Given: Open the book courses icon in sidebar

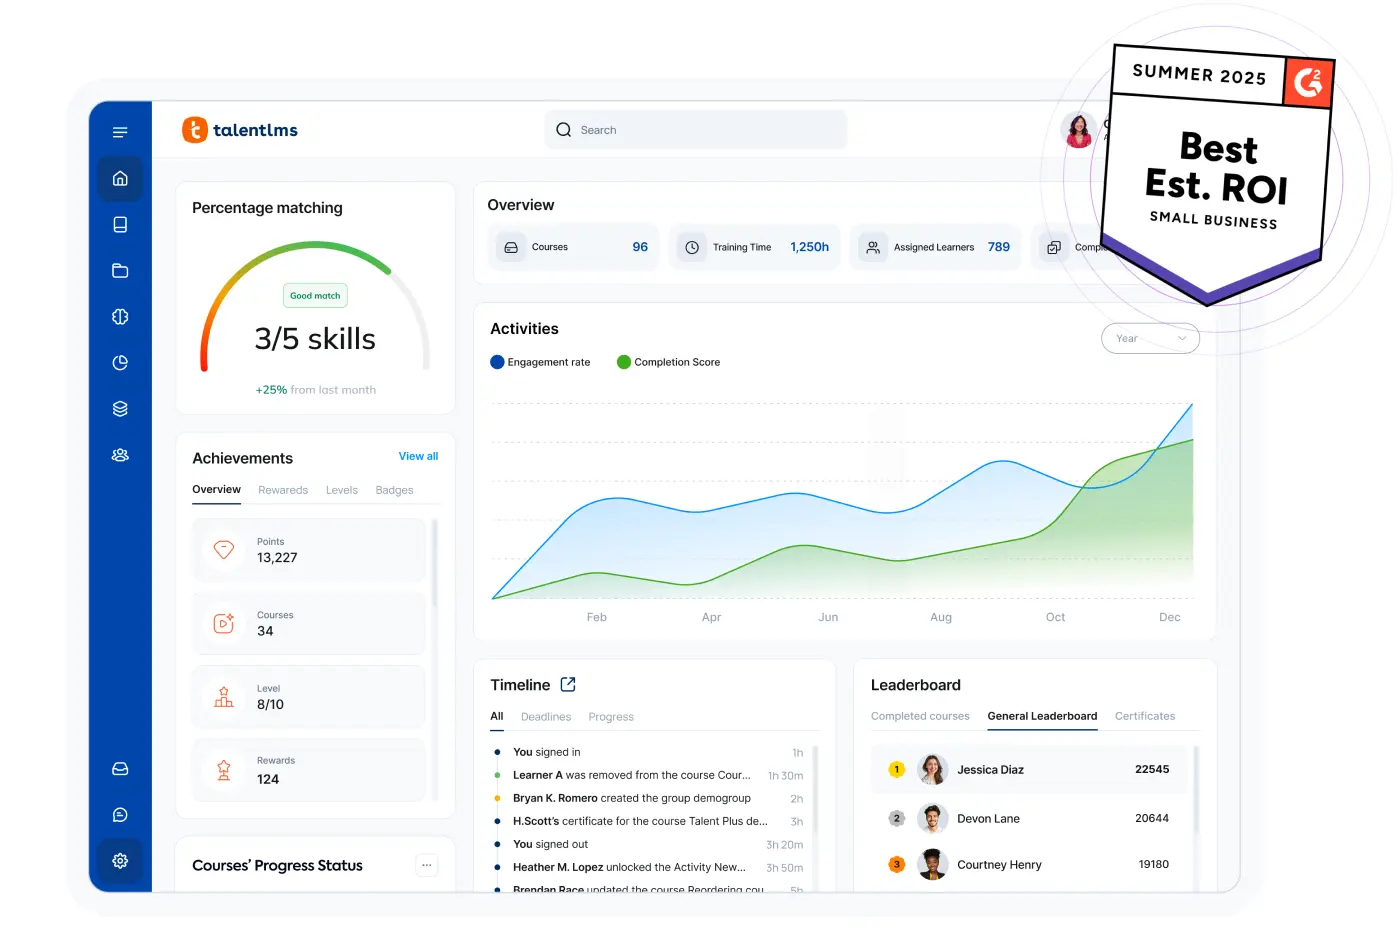Looking at the screenshot, I should 120,225.
